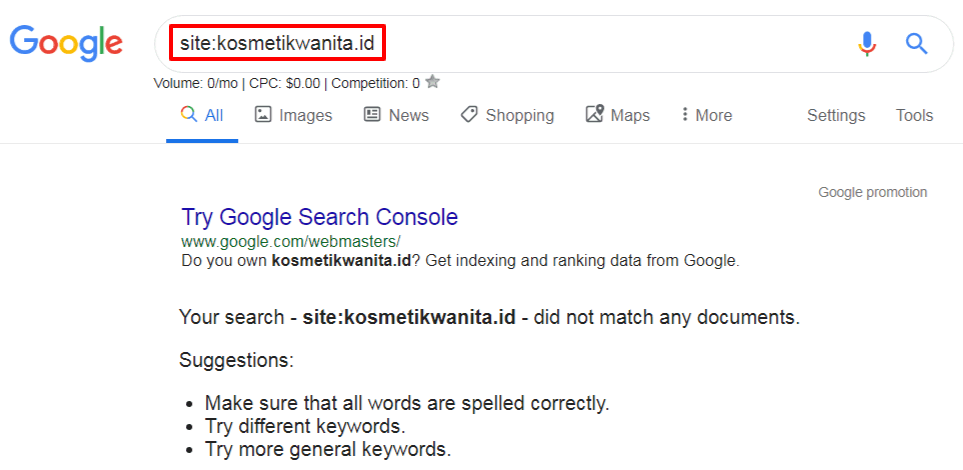Go to the Maps tab
This screenshot has height=470, width=963.
coord(617,115)
